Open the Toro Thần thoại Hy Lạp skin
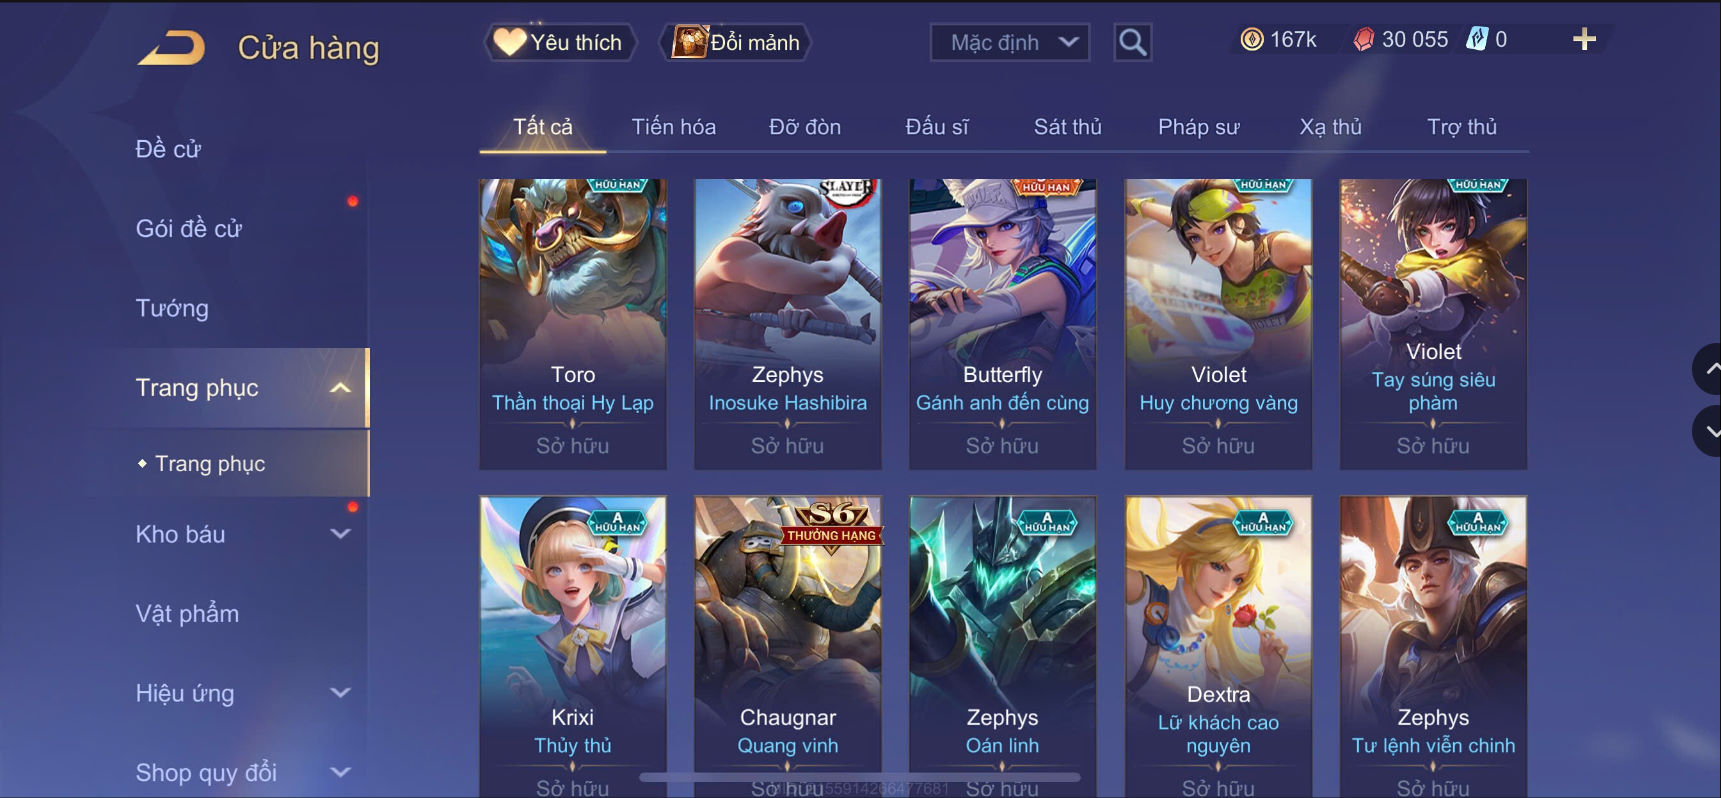The height and width of the screenshot is (798, 1721). click(x=573, y=324)
